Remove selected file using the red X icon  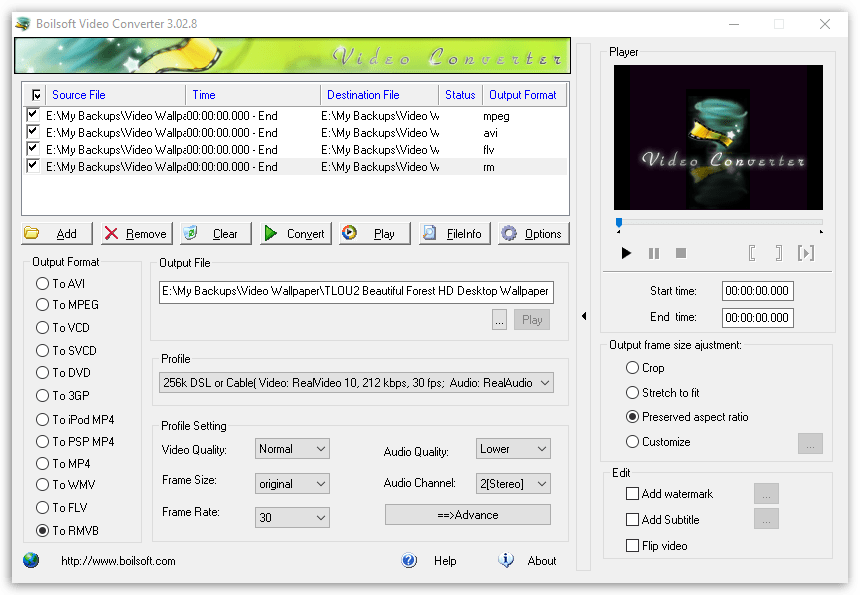coord(109,233)
